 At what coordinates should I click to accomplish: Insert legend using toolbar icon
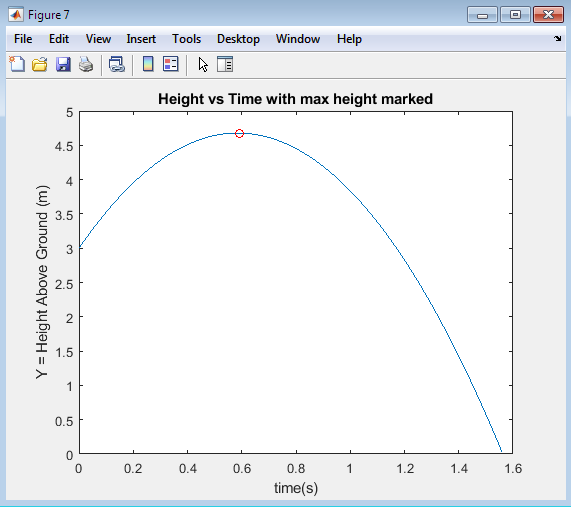click(x=171, y=64)
